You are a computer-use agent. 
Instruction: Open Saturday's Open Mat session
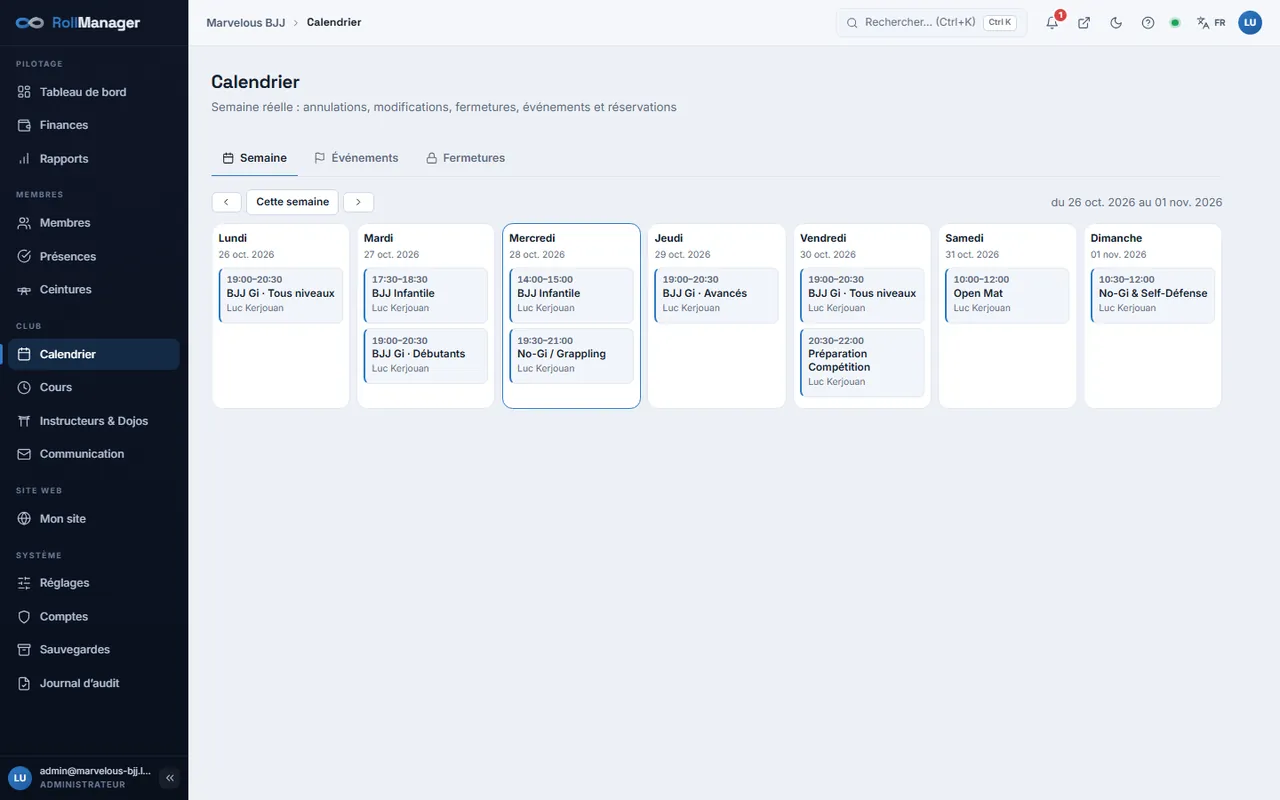click(x=1007, y=295)
